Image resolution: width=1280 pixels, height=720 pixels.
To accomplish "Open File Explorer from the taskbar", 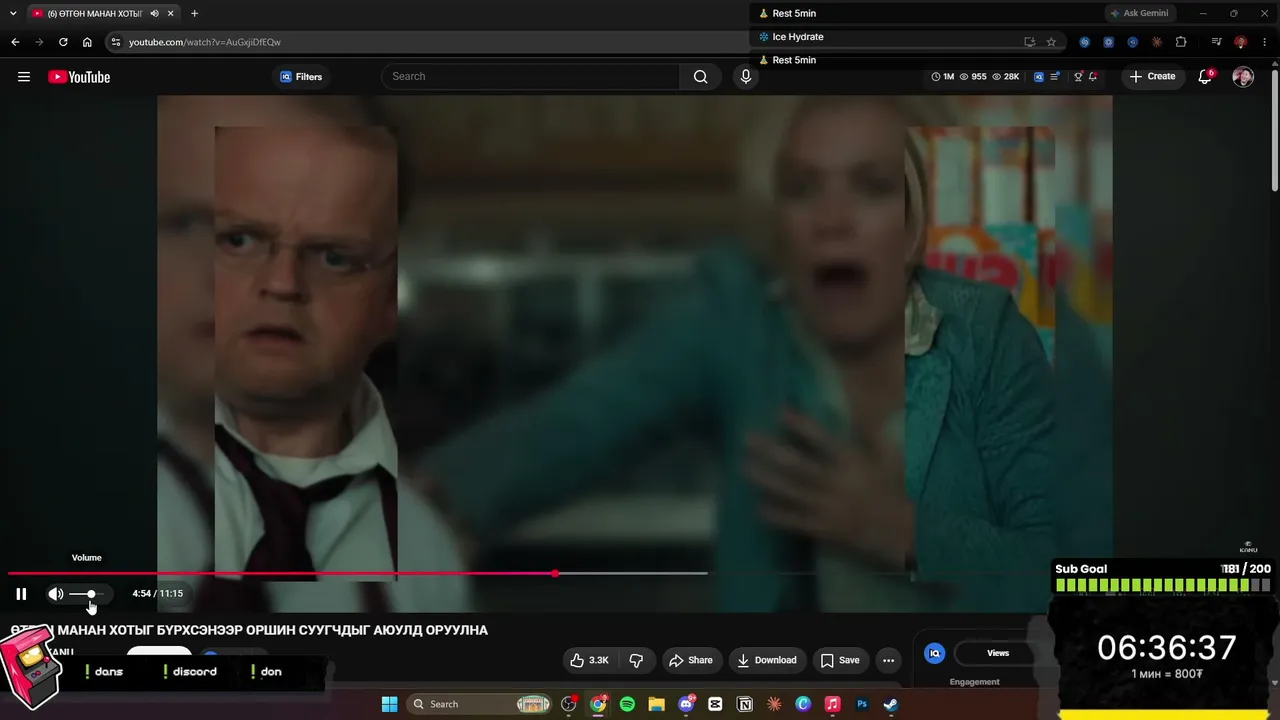I will click(656, 704).
